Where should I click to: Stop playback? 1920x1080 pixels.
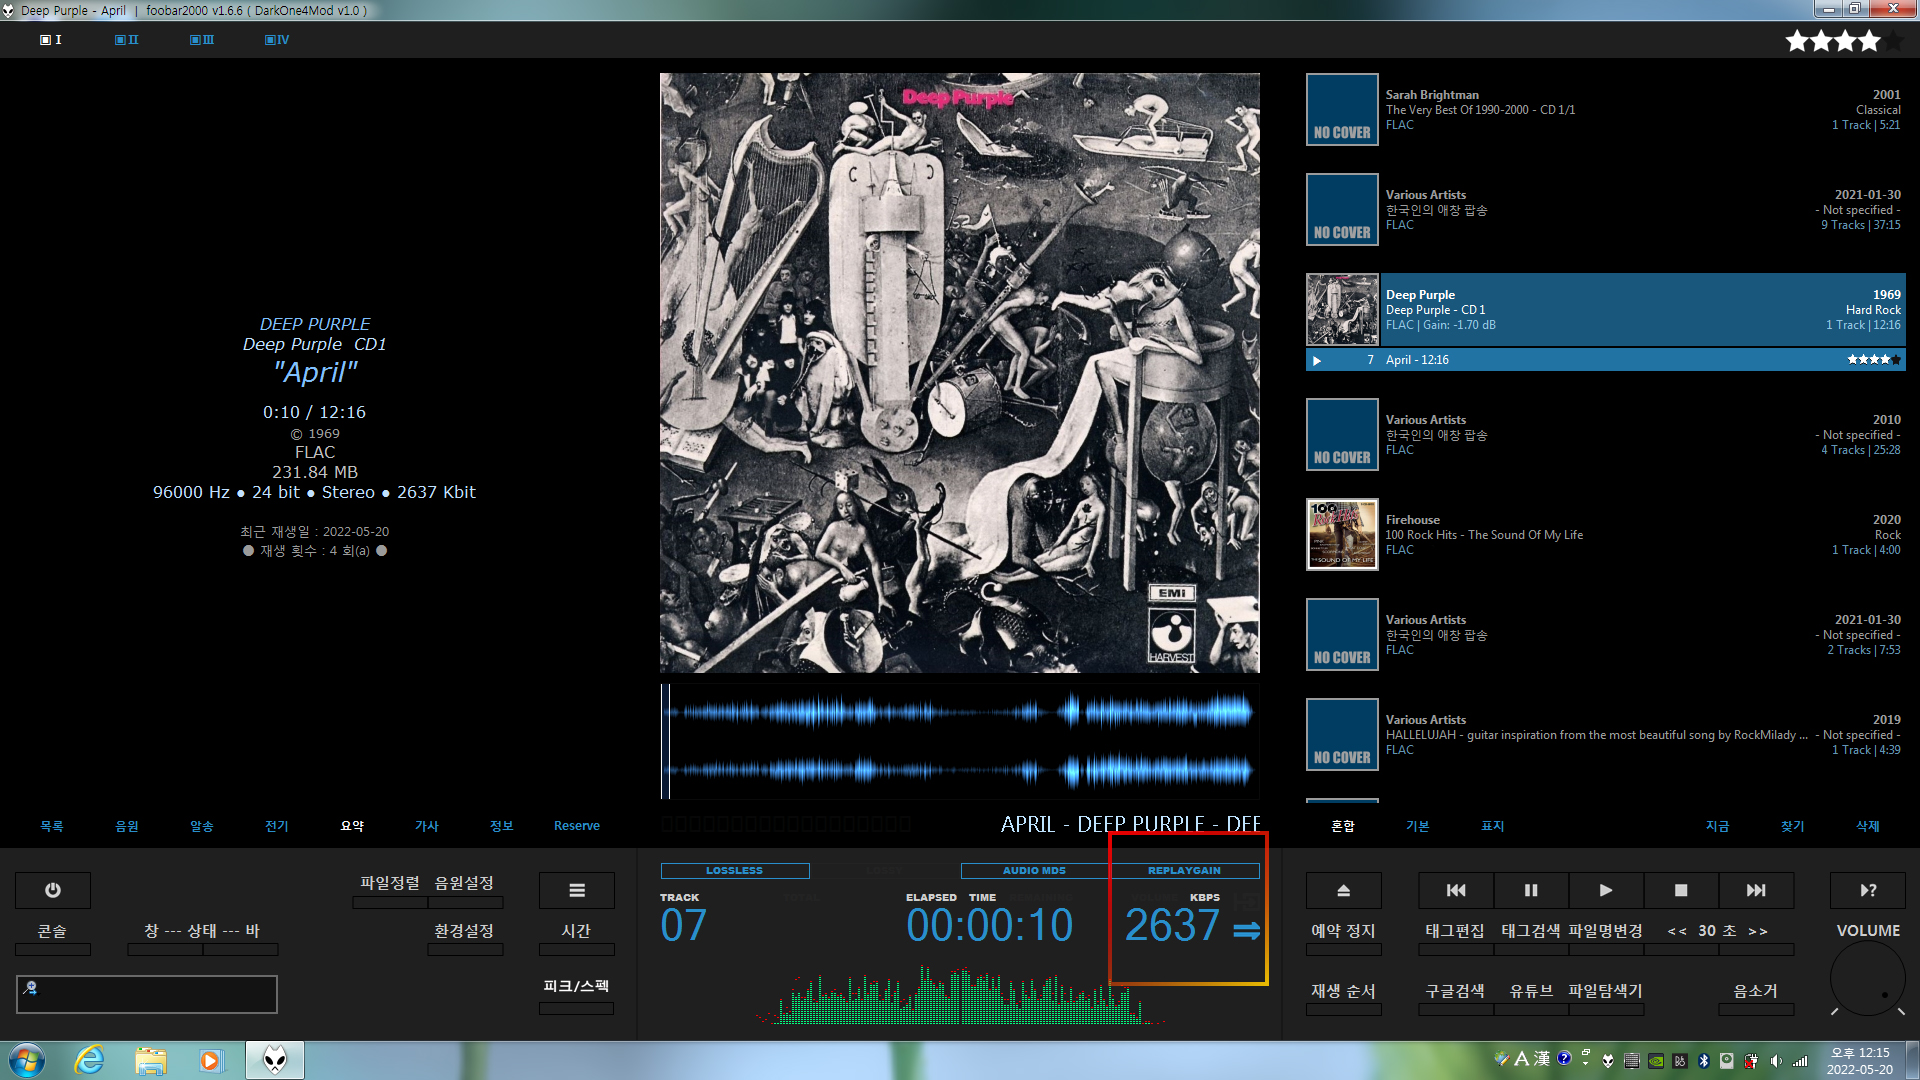1681,890
